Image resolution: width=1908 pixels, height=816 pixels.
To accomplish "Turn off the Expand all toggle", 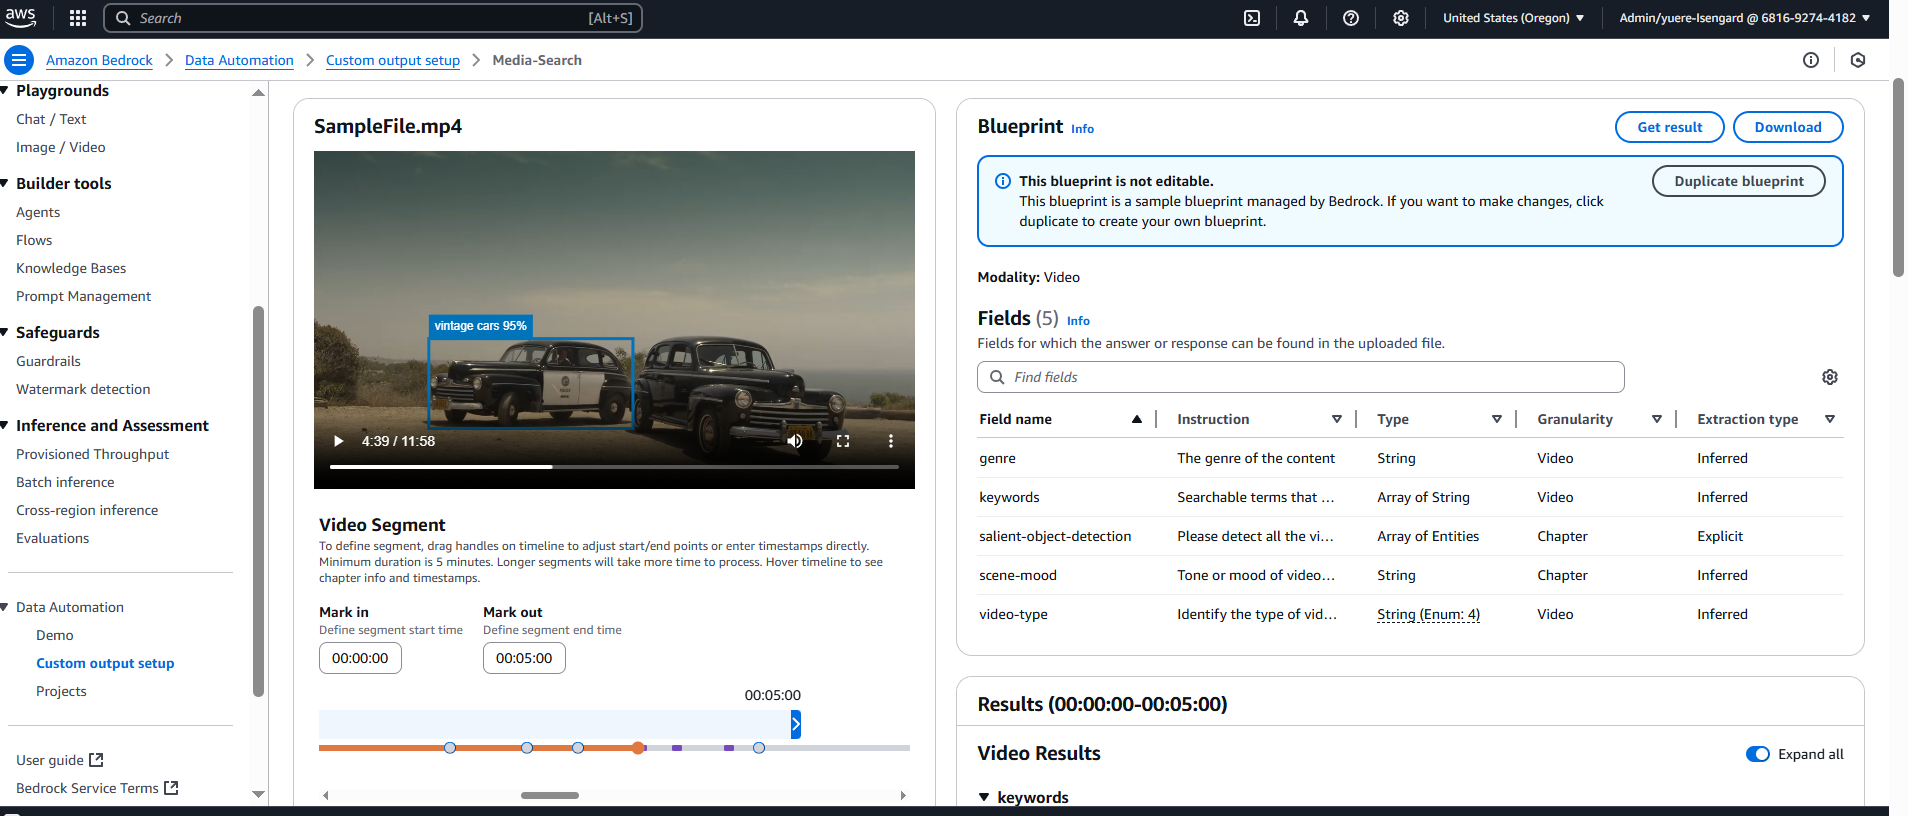I will 1757,754.
